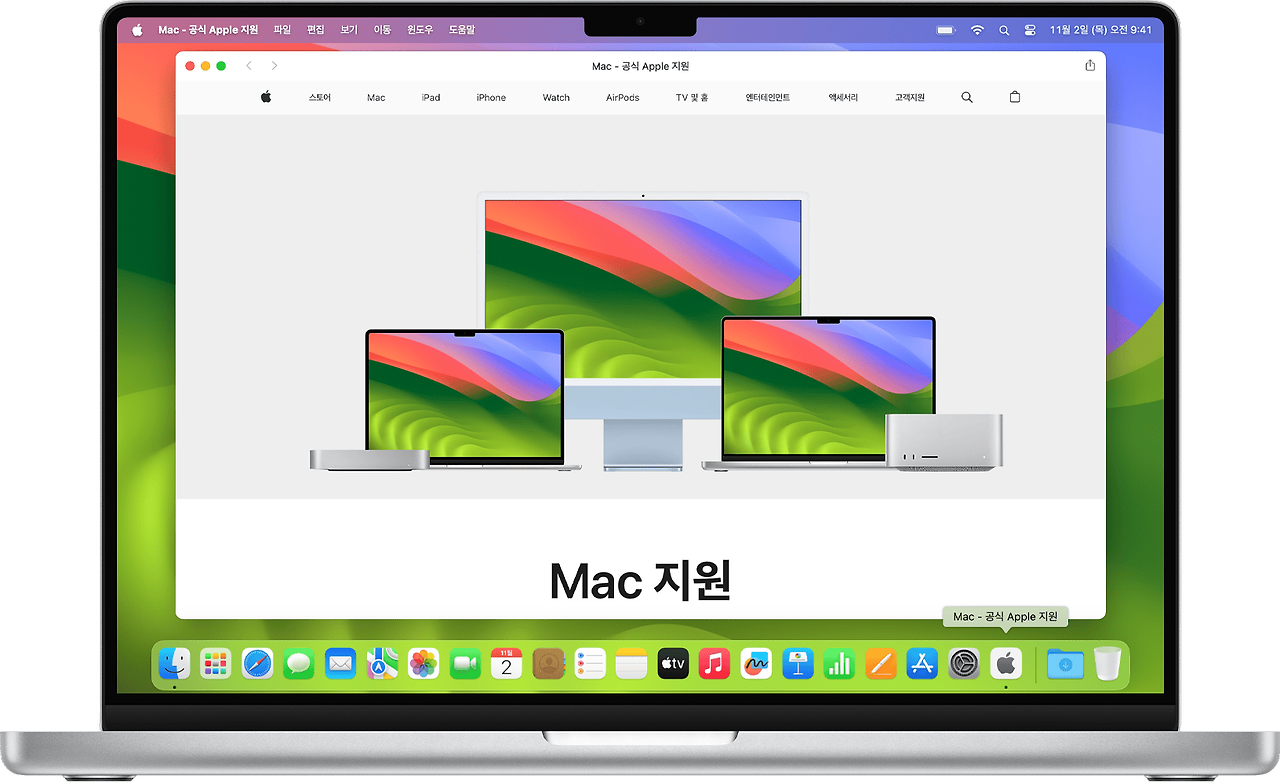Click Apple Support web app Dock icon
Screen dimensions: 1280x782
tap(1005, 663)
